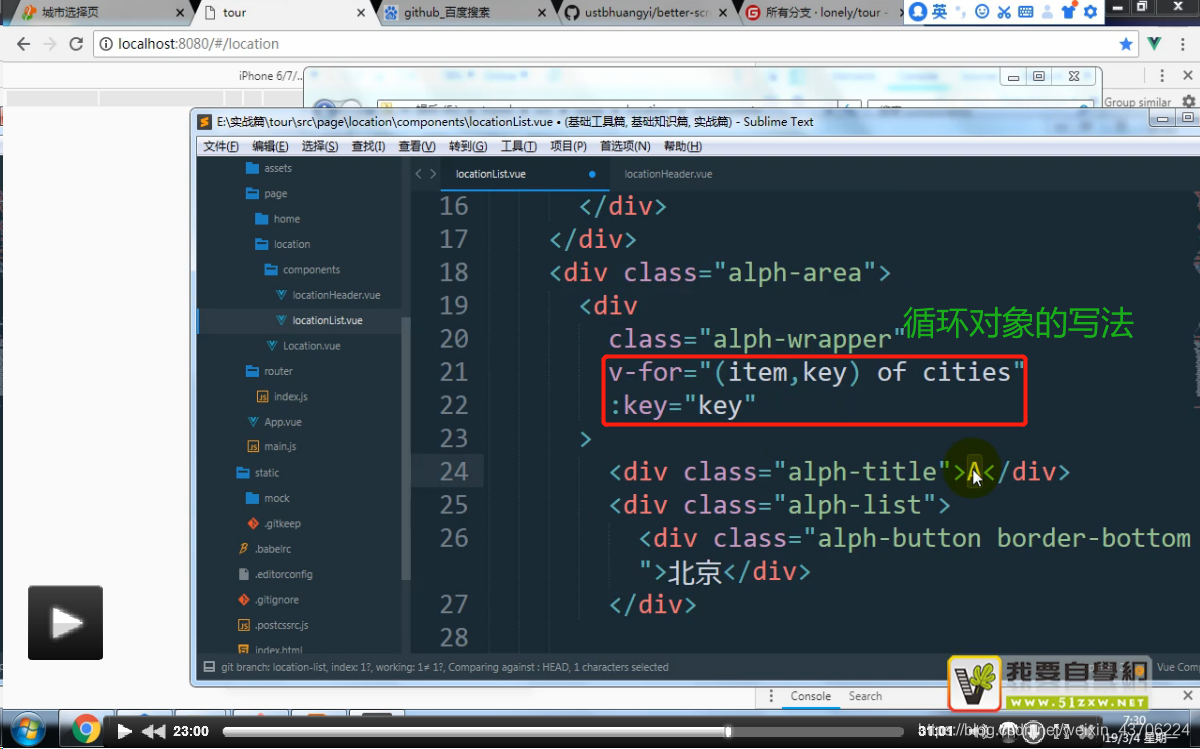Open .babelrc file in sidebar
Screen dimensions: 1200x749
[x=264, y=549]
